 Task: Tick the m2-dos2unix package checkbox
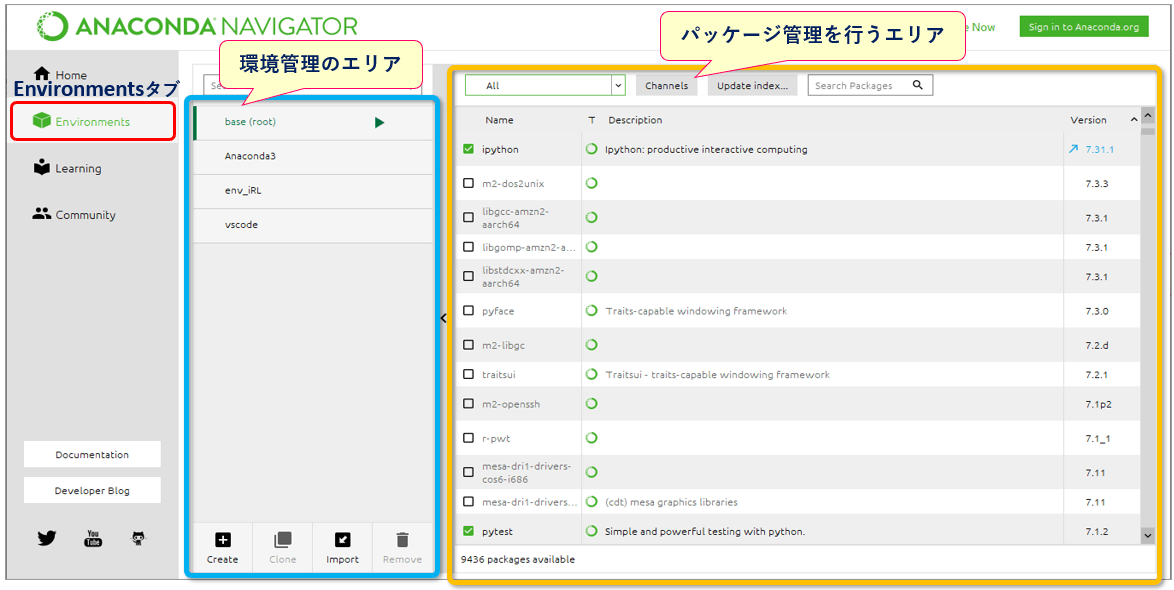point(469,183)
